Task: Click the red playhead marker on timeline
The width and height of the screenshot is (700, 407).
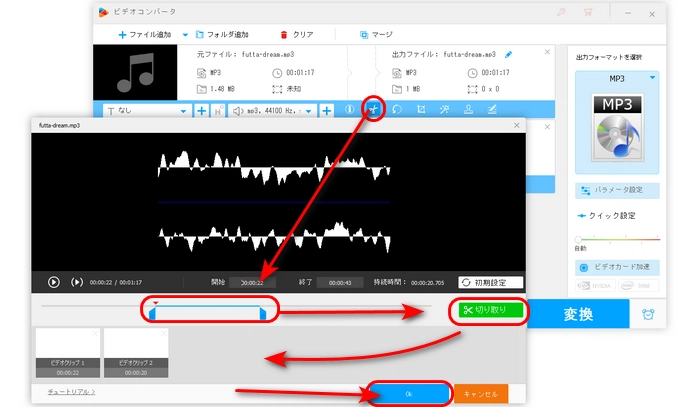Action: pos(155,303)
